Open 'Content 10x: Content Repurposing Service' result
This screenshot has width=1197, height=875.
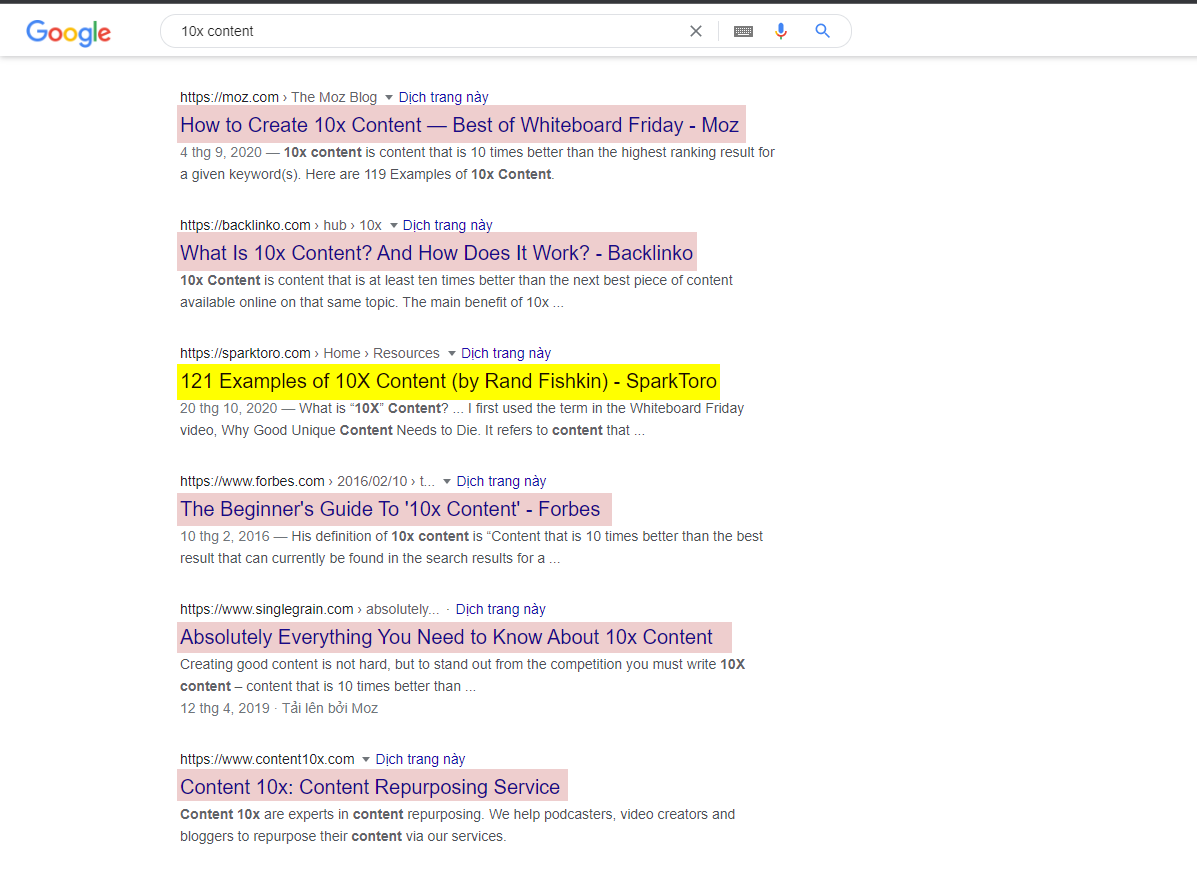(x=370, y=787)
